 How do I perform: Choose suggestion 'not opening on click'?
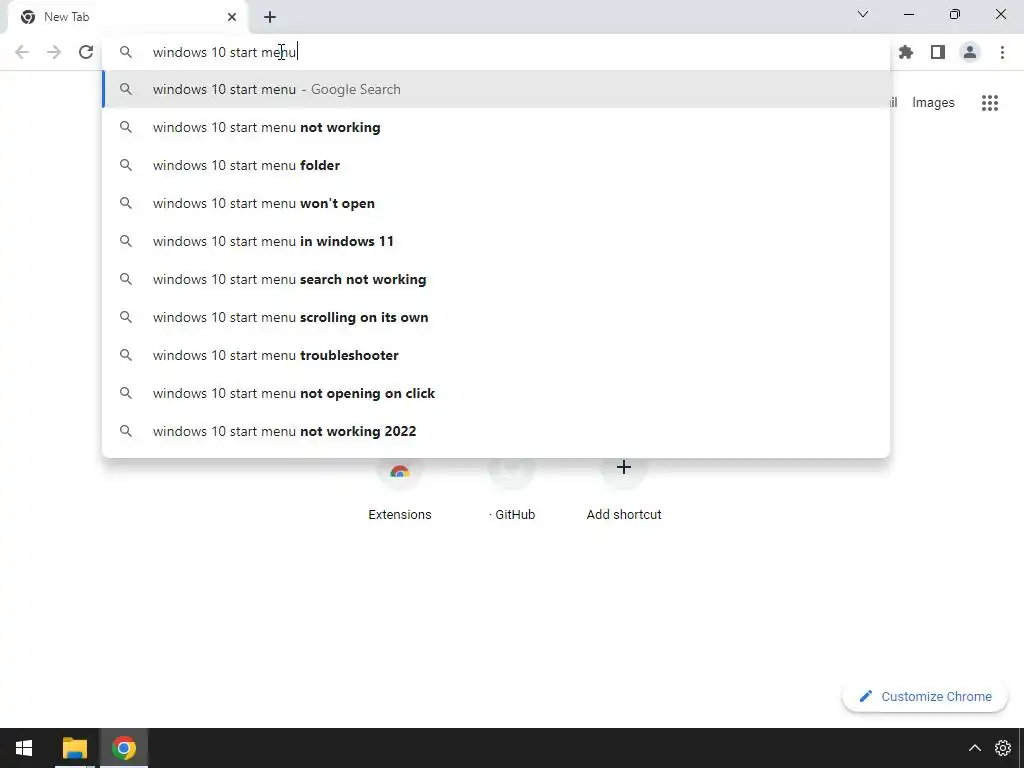coord(496,393)
